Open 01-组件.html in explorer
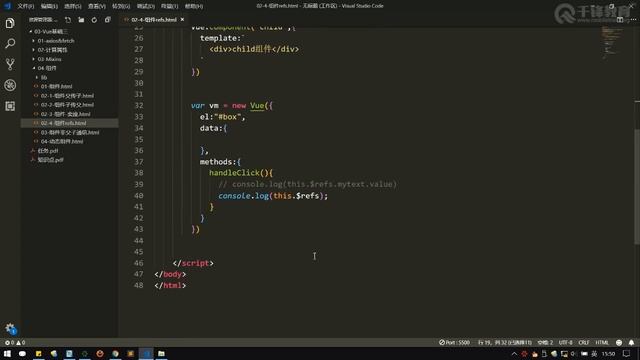The image size is (640, 360). click(56, 87)
